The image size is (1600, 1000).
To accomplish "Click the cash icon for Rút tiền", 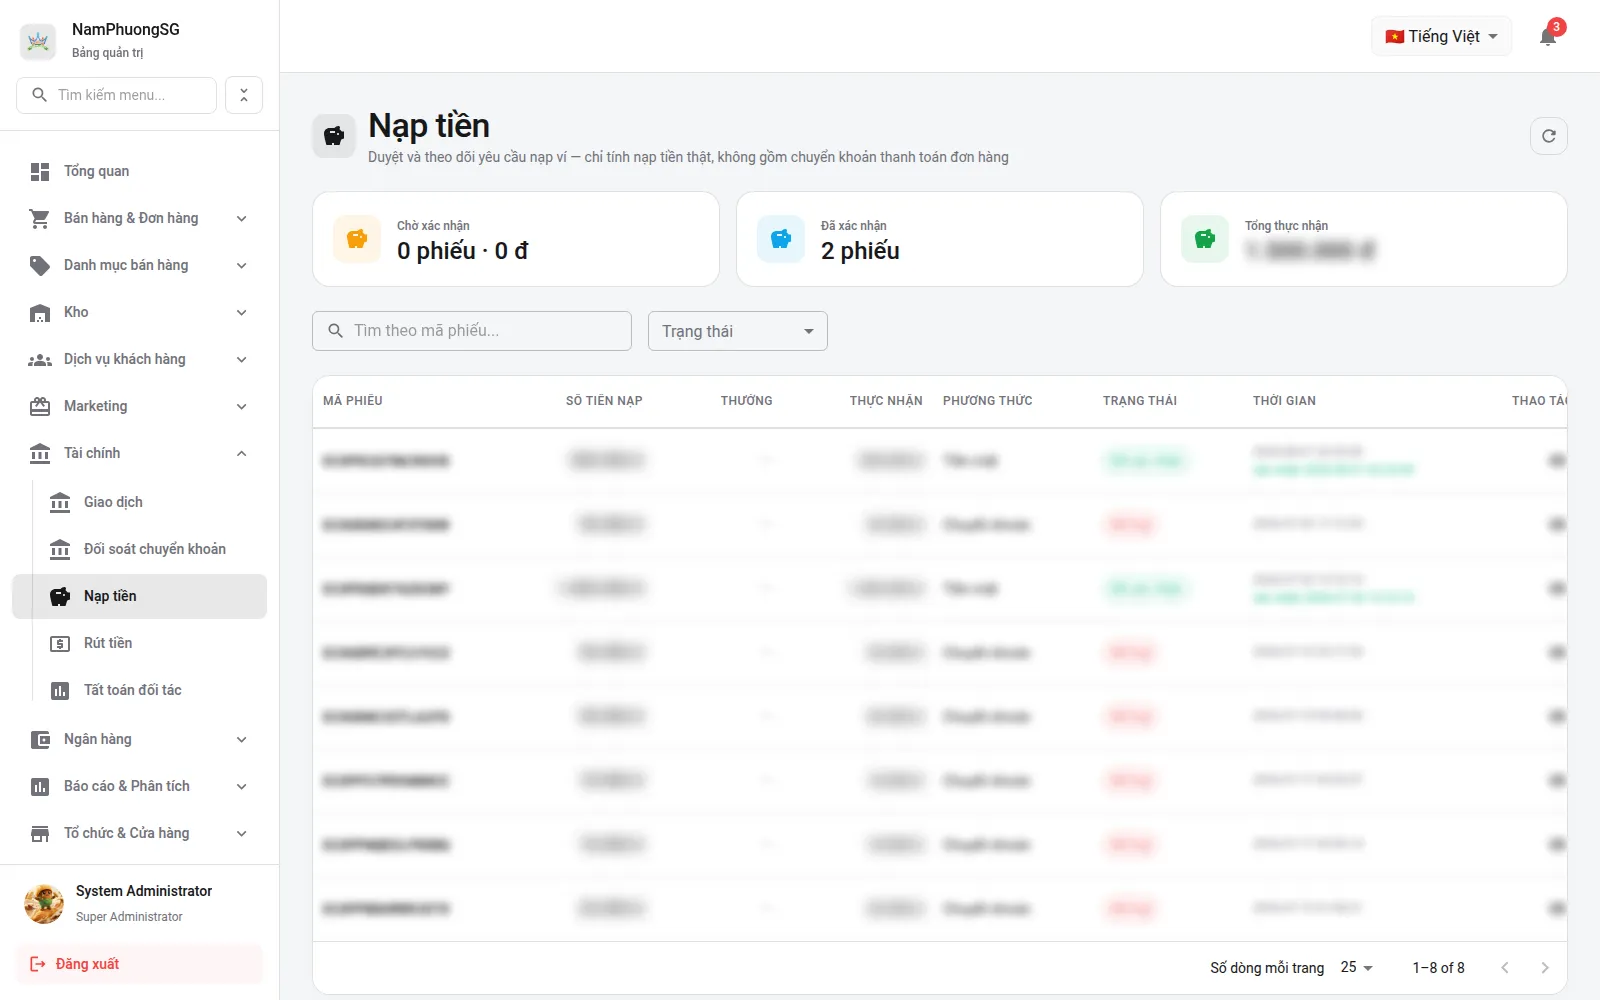I will (x=60, y=643).
